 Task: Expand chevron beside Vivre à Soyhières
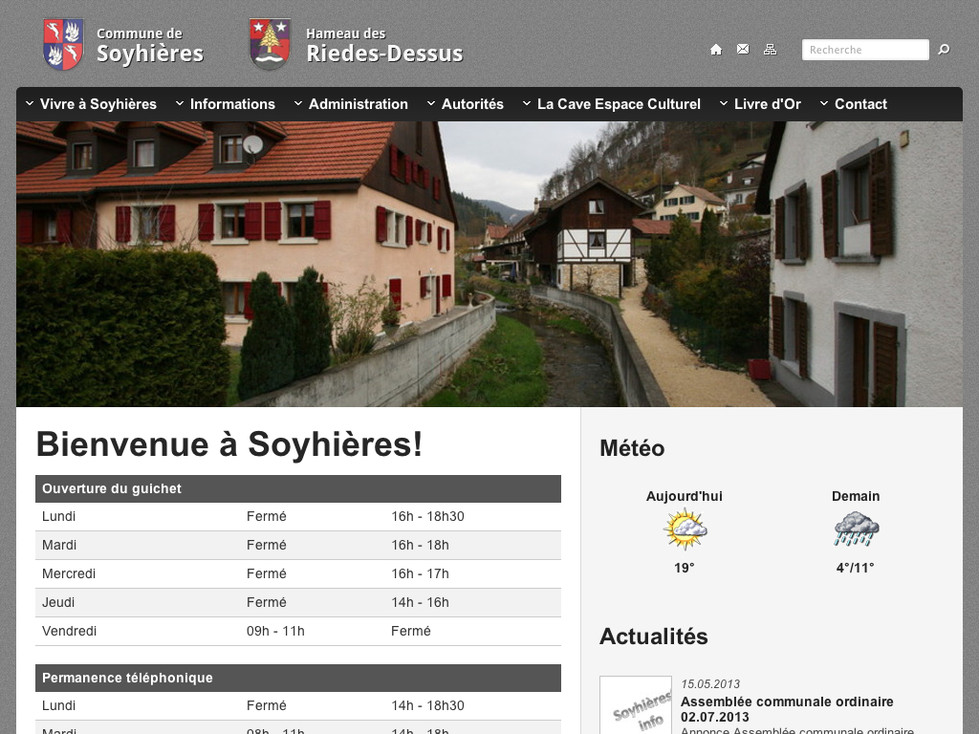coord(29,103)
